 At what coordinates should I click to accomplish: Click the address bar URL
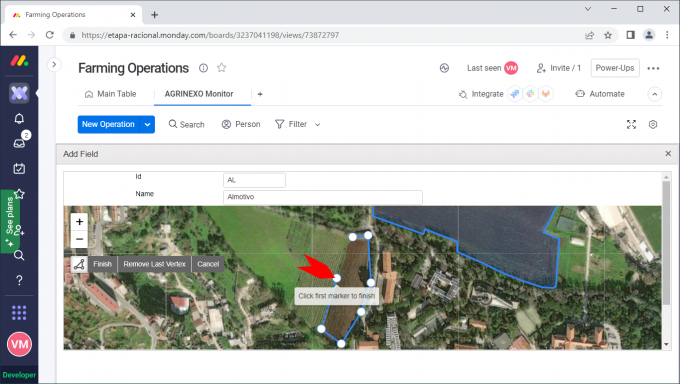coord(210,35)
